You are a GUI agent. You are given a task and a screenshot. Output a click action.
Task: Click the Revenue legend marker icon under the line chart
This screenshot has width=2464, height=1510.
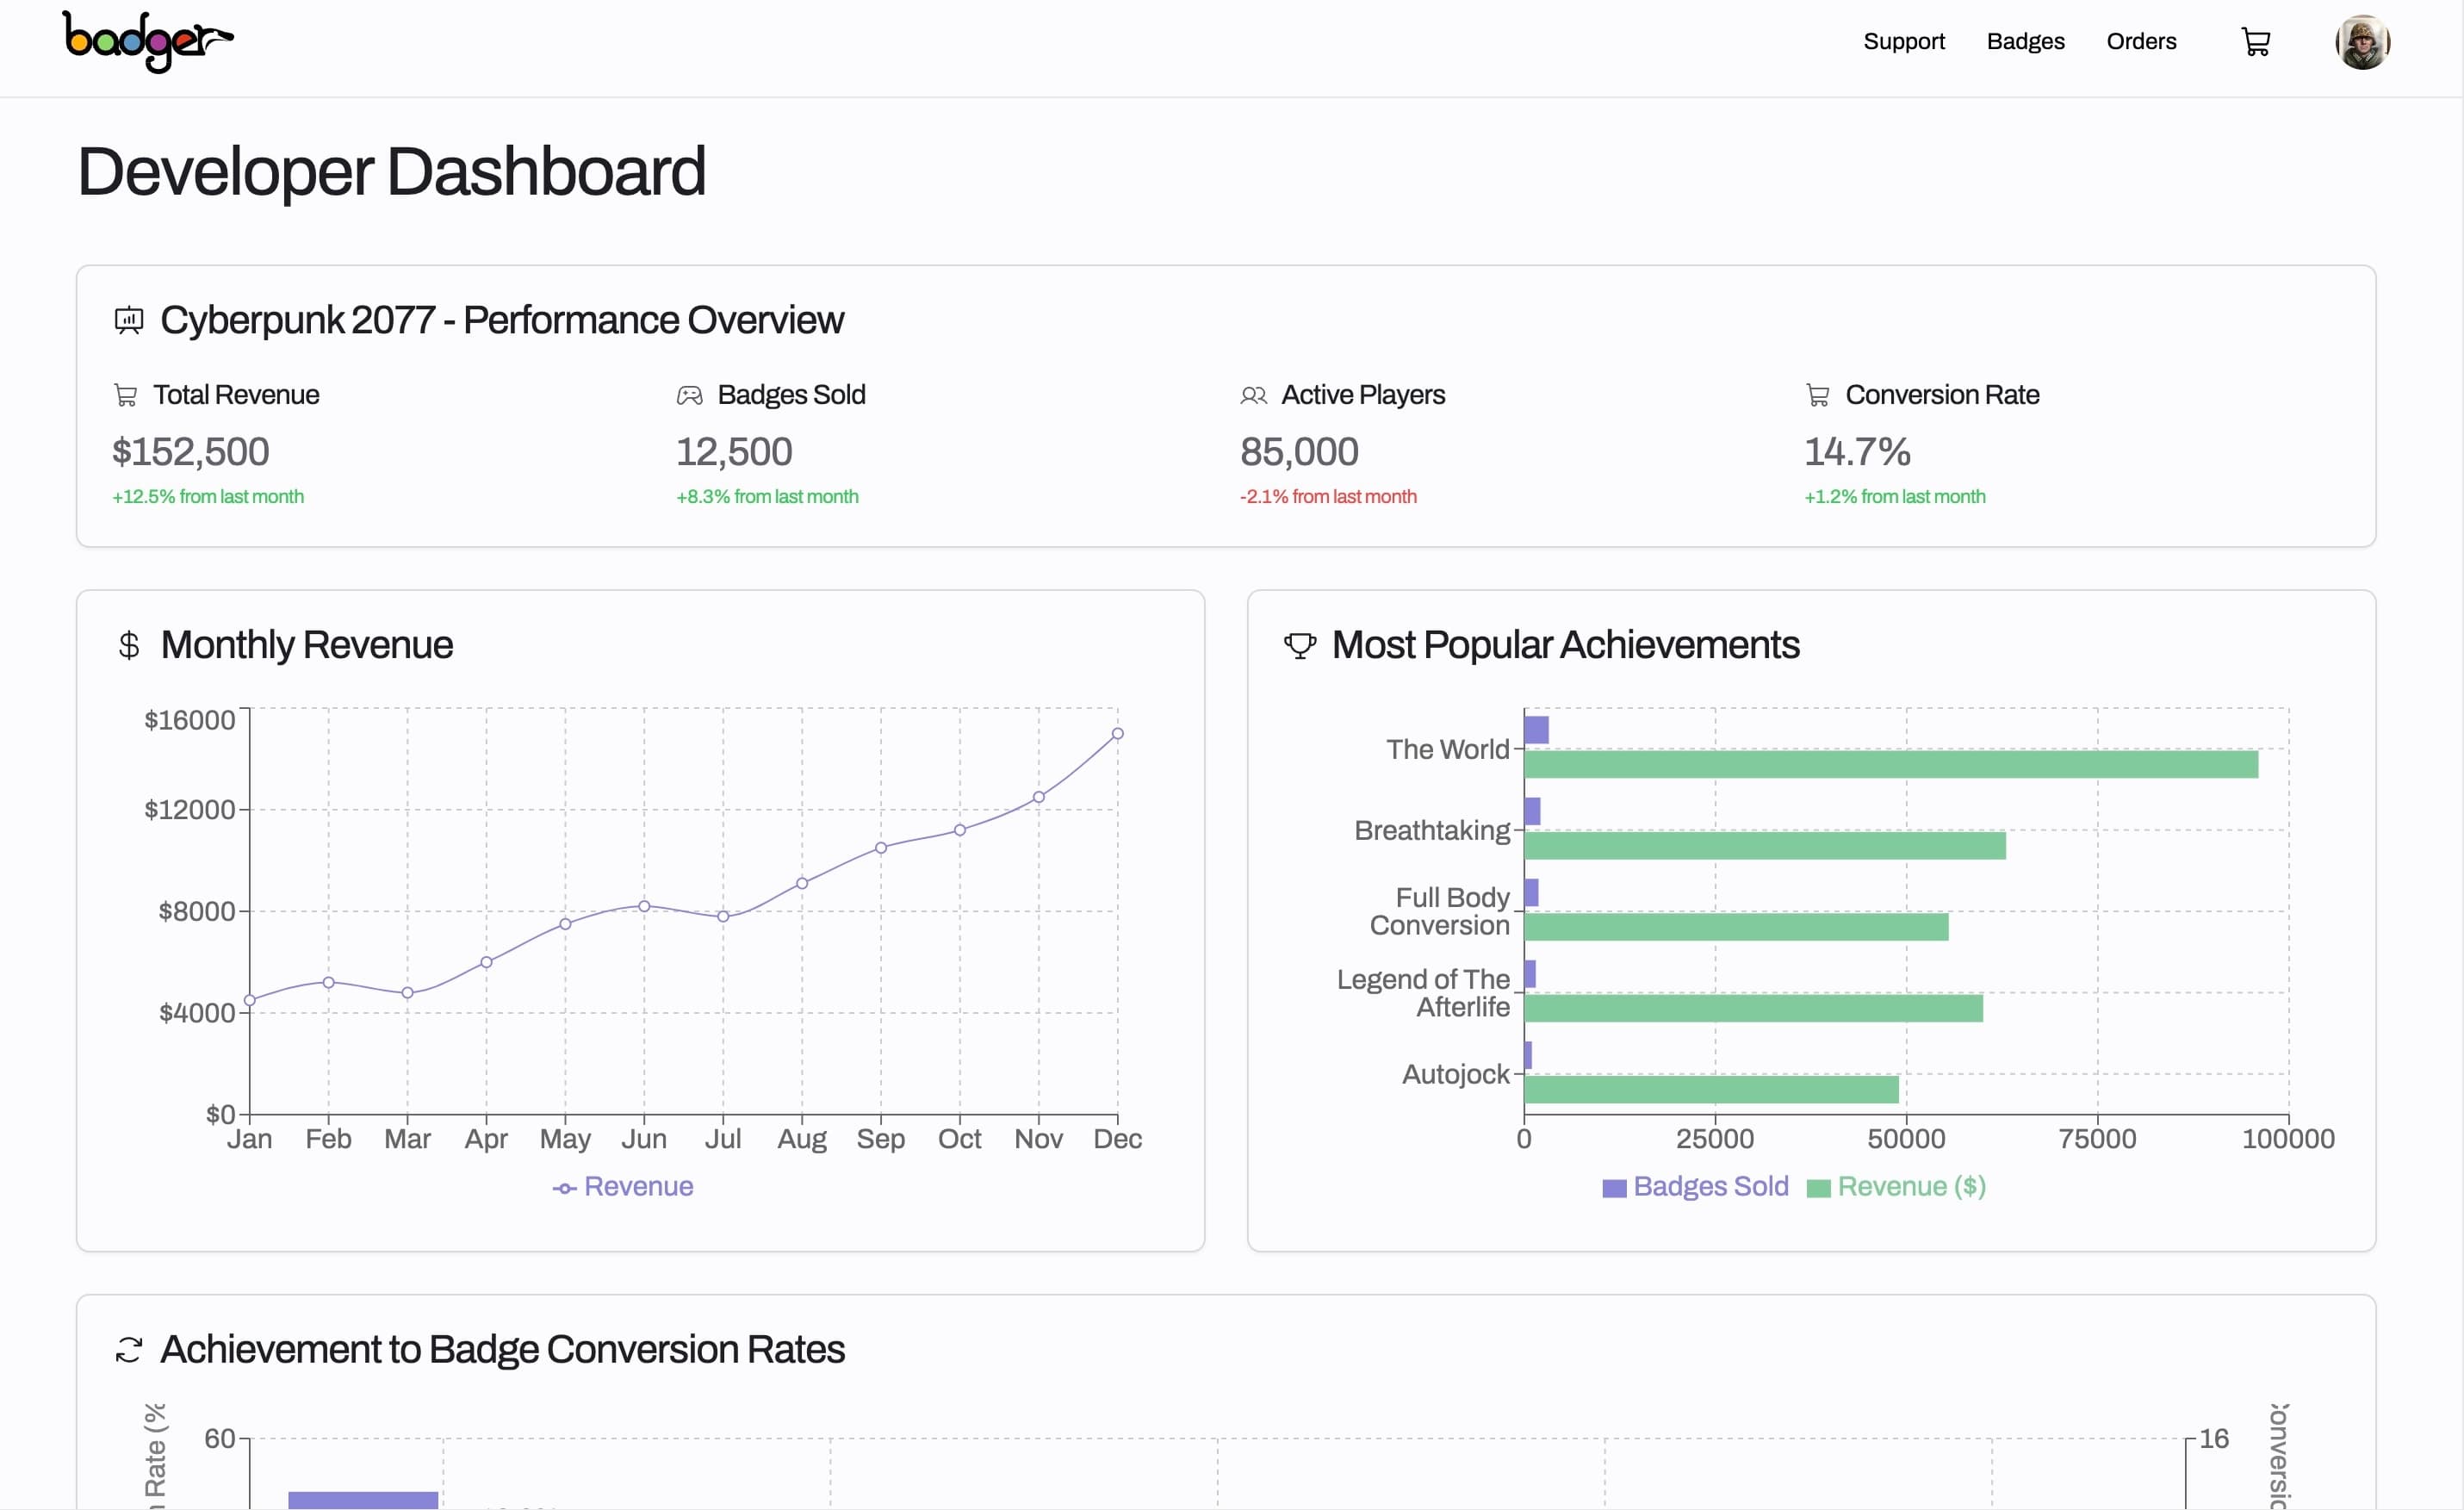coord(565,1188)
